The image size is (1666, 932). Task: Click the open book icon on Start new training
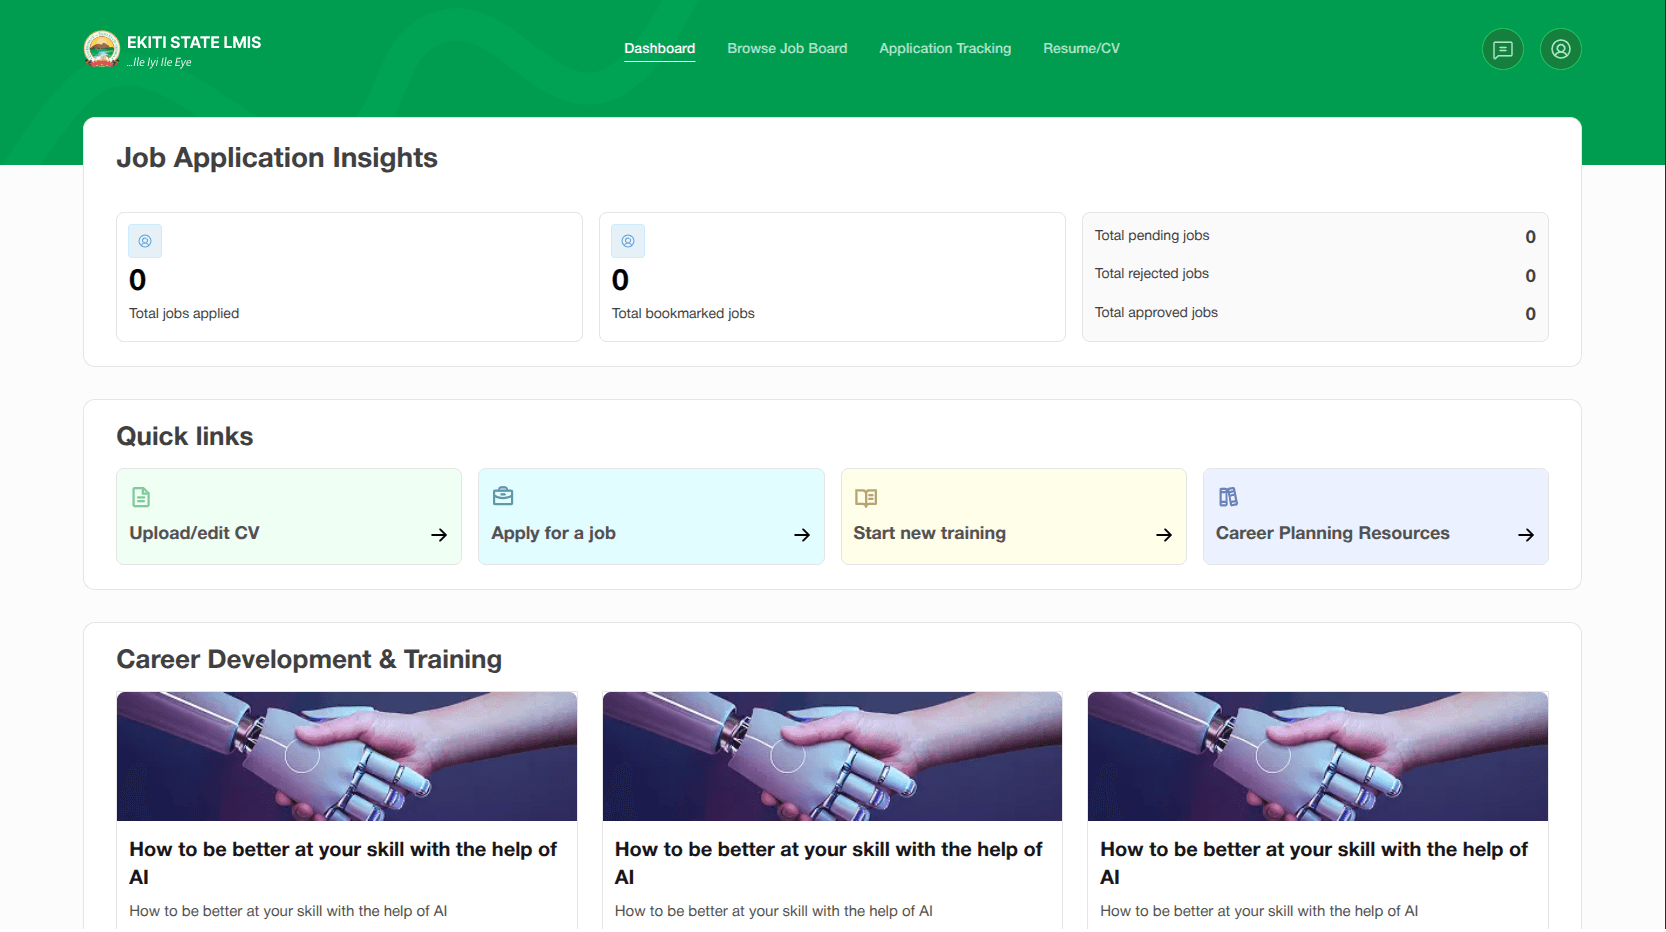tap(866, 497)
